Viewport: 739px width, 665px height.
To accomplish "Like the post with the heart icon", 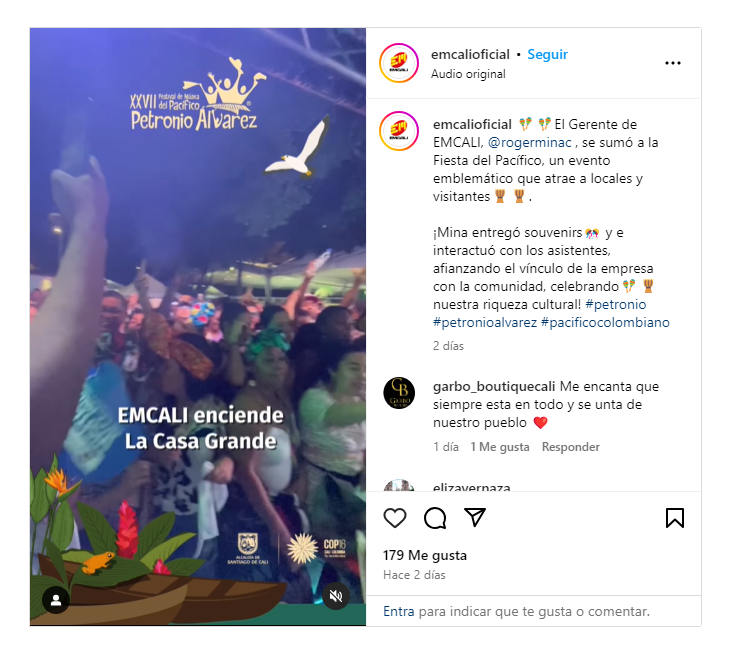I will [x=394, y=518].
